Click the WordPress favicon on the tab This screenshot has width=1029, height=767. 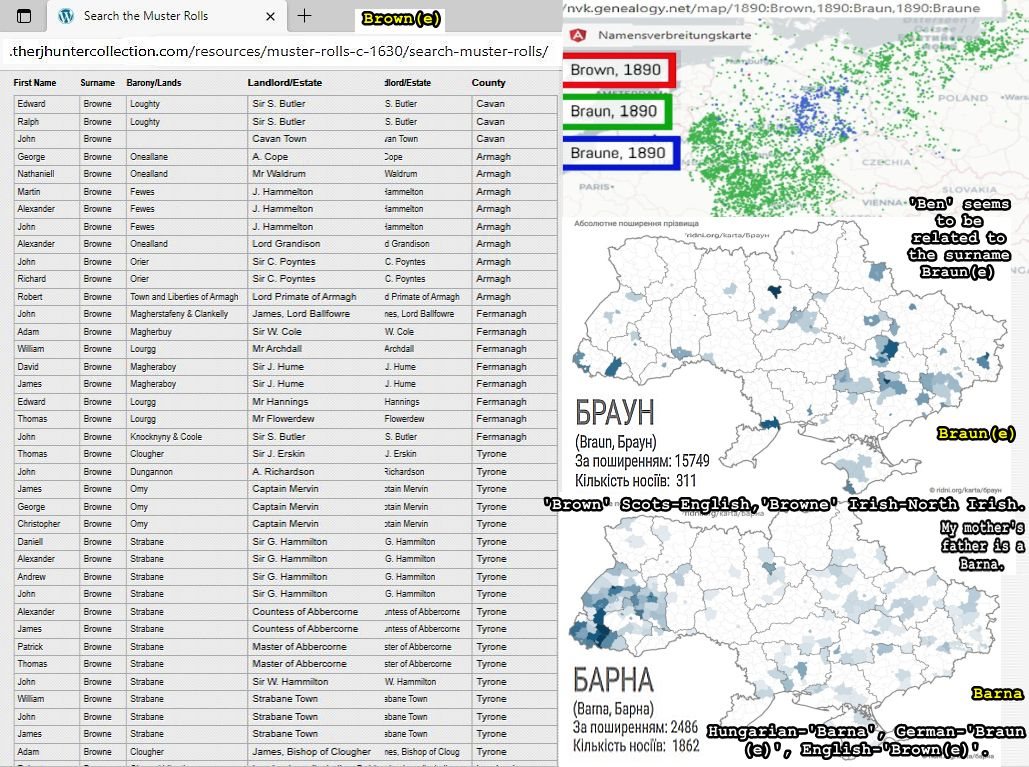tap(66, 16)
